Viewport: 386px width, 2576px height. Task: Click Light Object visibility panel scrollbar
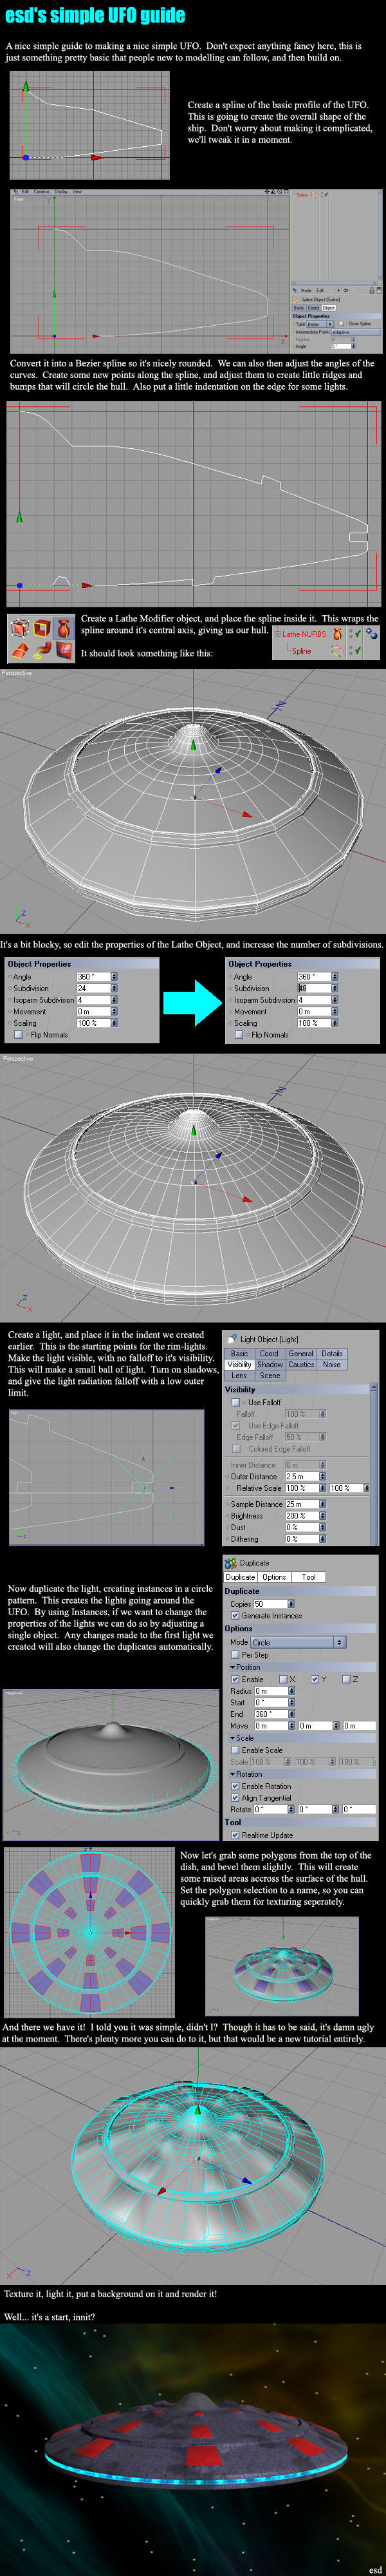coord(374,1464)
